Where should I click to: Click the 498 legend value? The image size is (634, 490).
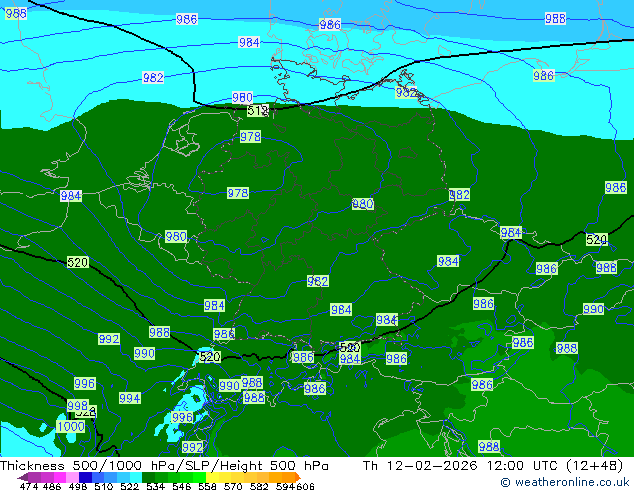coord(78,486)
